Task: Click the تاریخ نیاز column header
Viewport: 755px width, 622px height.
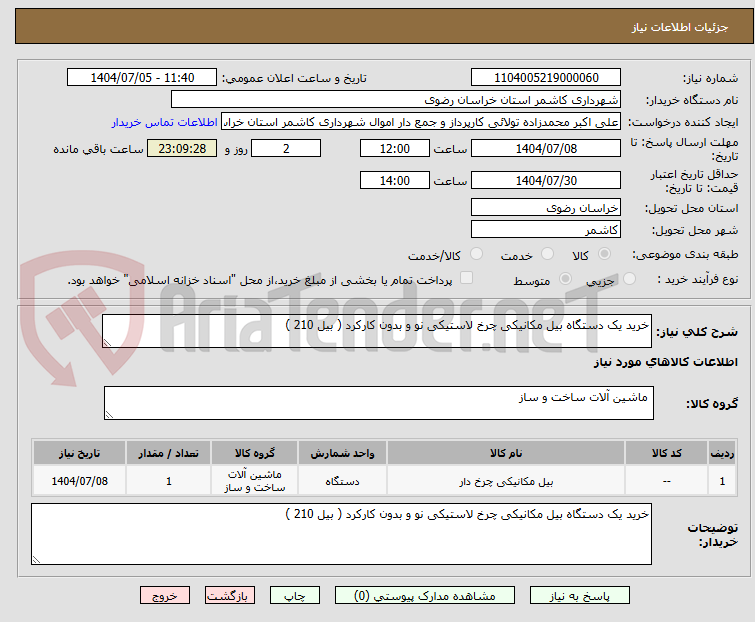Action: pos(79,453)
